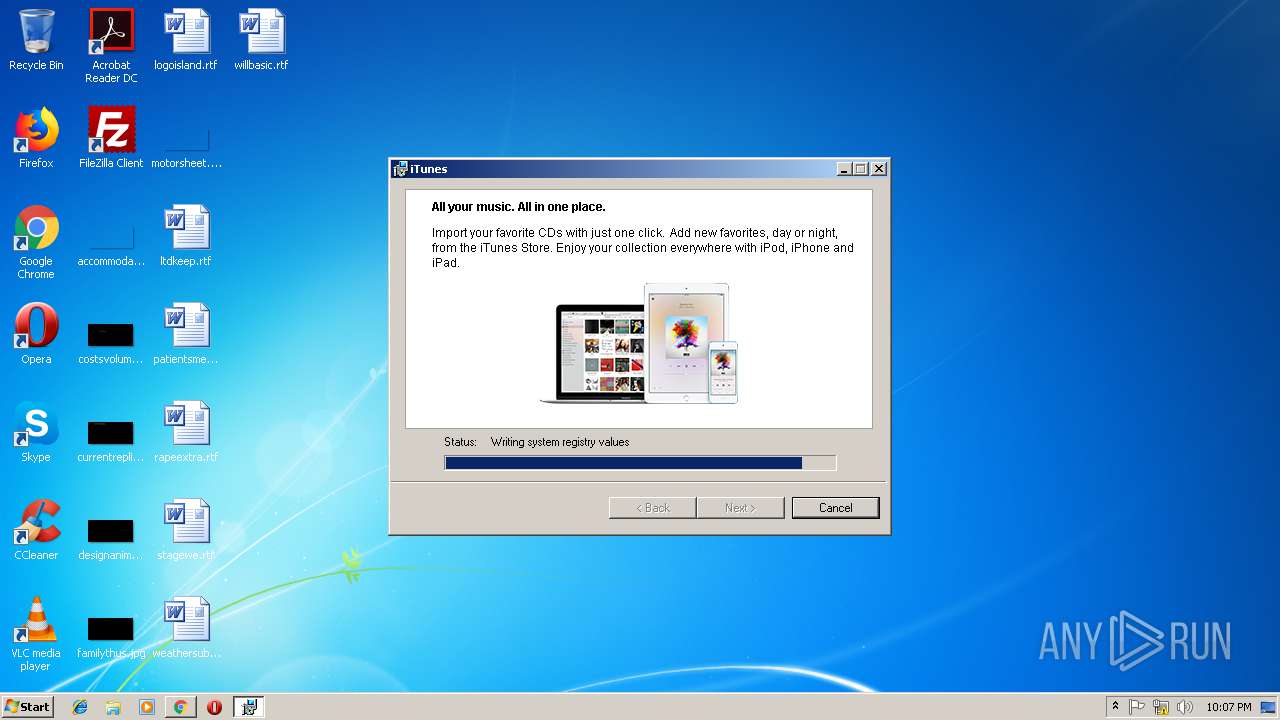Open Acrobat Reader DC shortcut
Screen dimensions: 1280x720
(111, 46)
